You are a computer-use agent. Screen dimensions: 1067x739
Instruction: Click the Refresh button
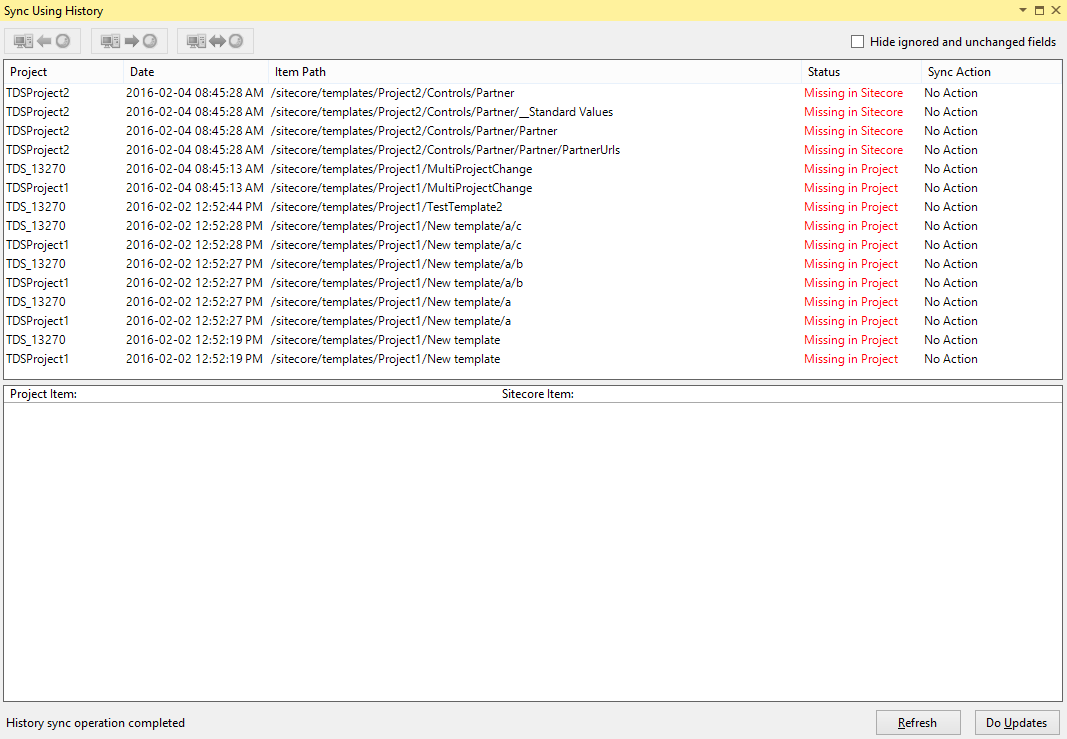click(918, 723)
